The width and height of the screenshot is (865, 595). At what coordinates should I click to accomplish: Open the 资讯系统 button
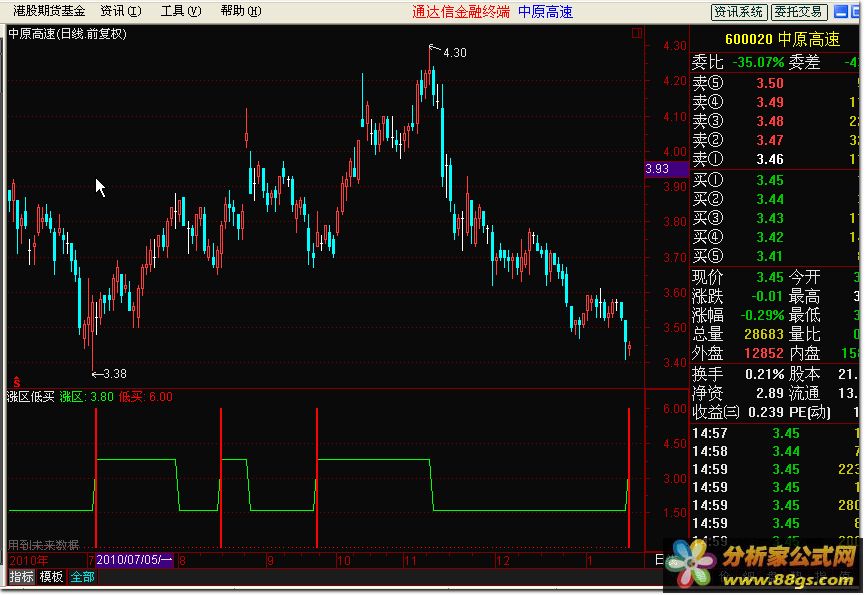point(738,12)
